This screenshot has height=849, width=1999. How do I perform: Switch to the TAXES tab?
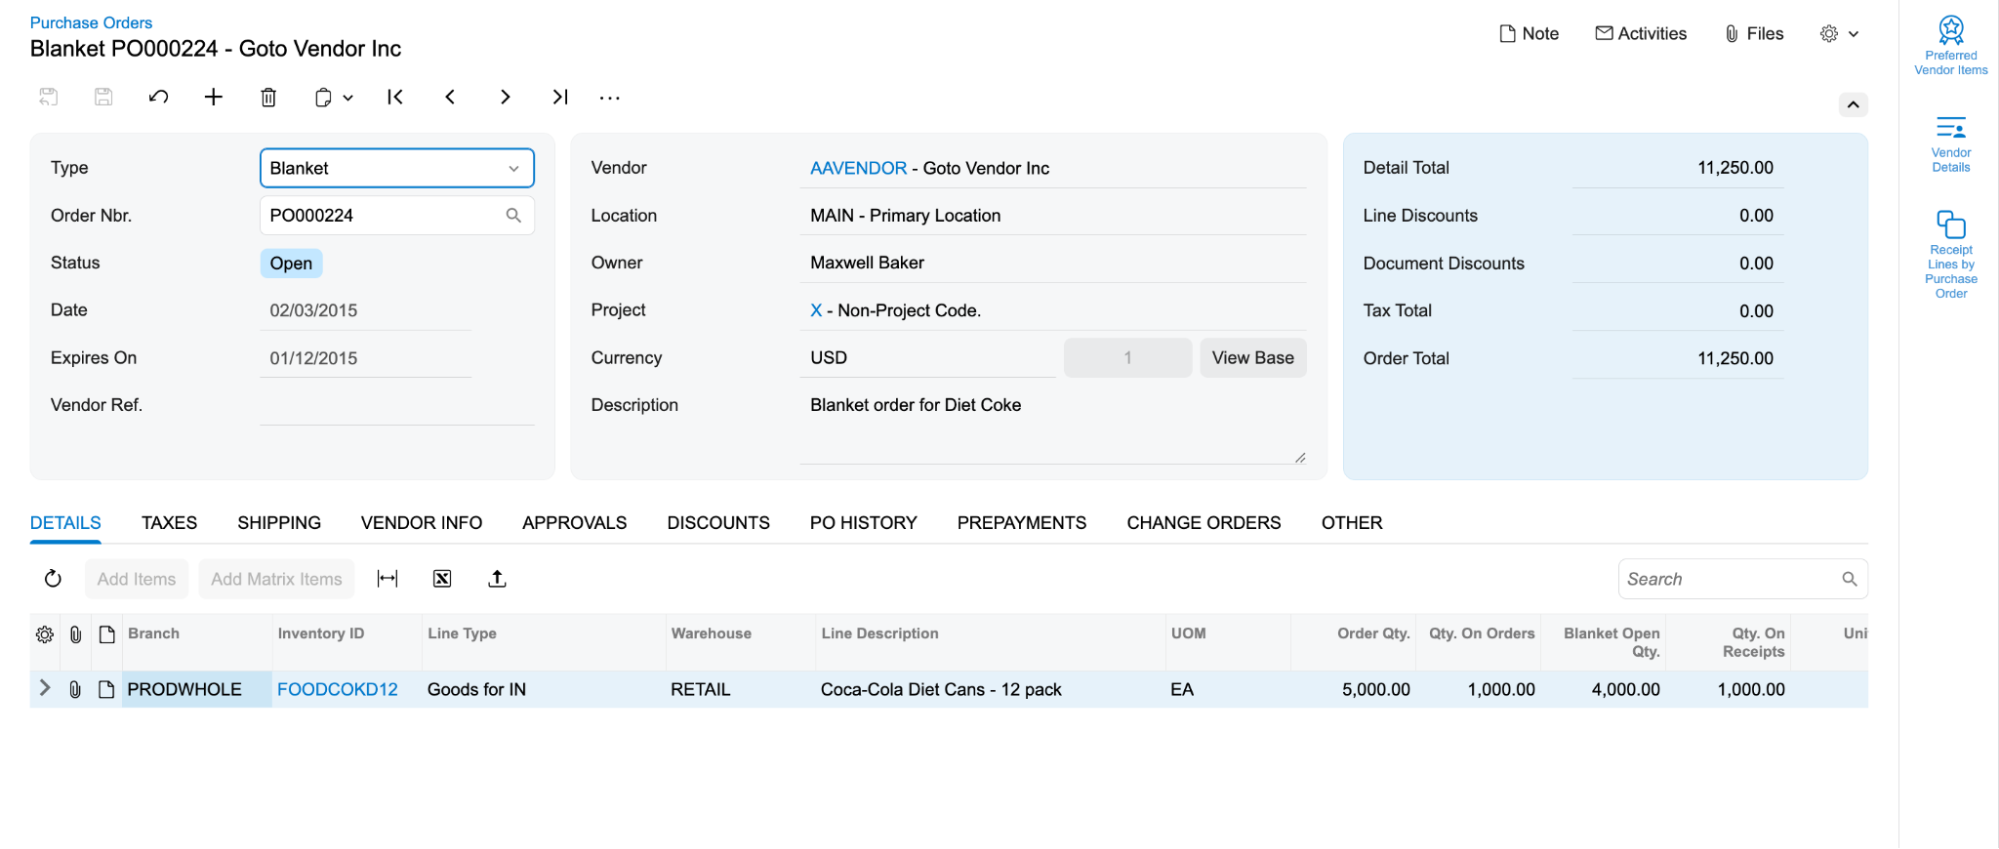click(x=169, y=523)
